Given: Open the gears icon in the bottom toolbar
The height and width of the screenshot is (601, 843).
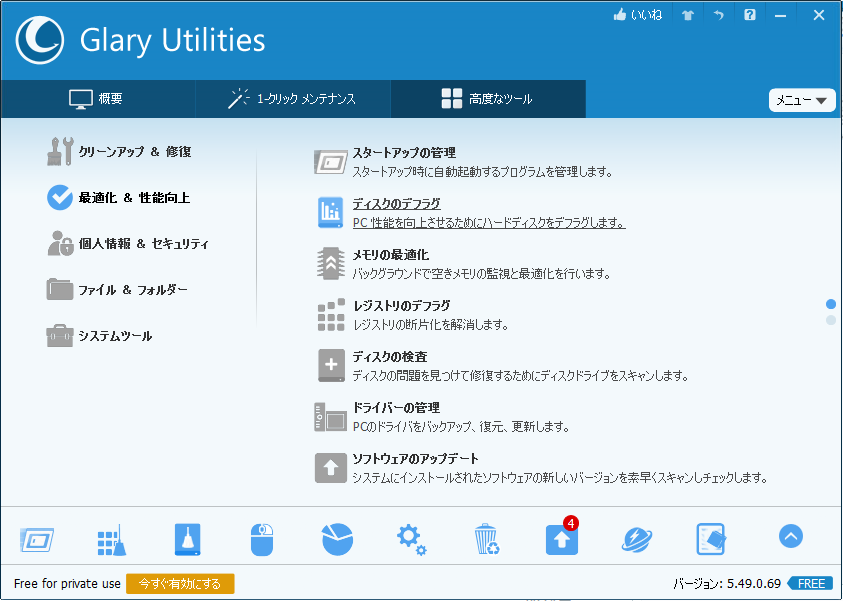Looking at the screenshot, I should 412,540.
